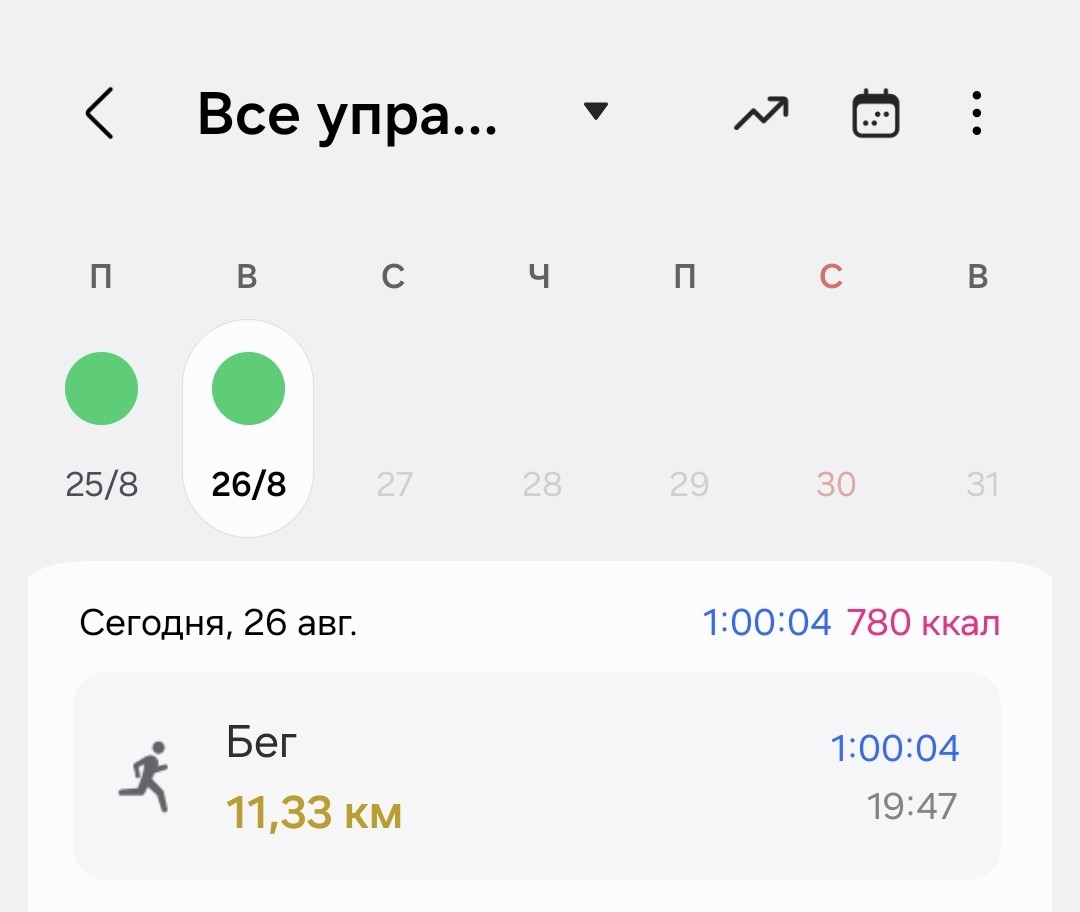Expand the exercise type dropdown arrow

(x=595, y=111)
